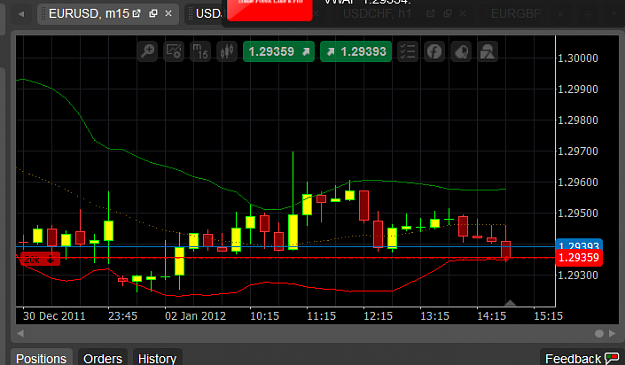This screenshot has width=625, height=365.
Task: Detach the EURUSD chart into new window
Action: tap(136, 14)
